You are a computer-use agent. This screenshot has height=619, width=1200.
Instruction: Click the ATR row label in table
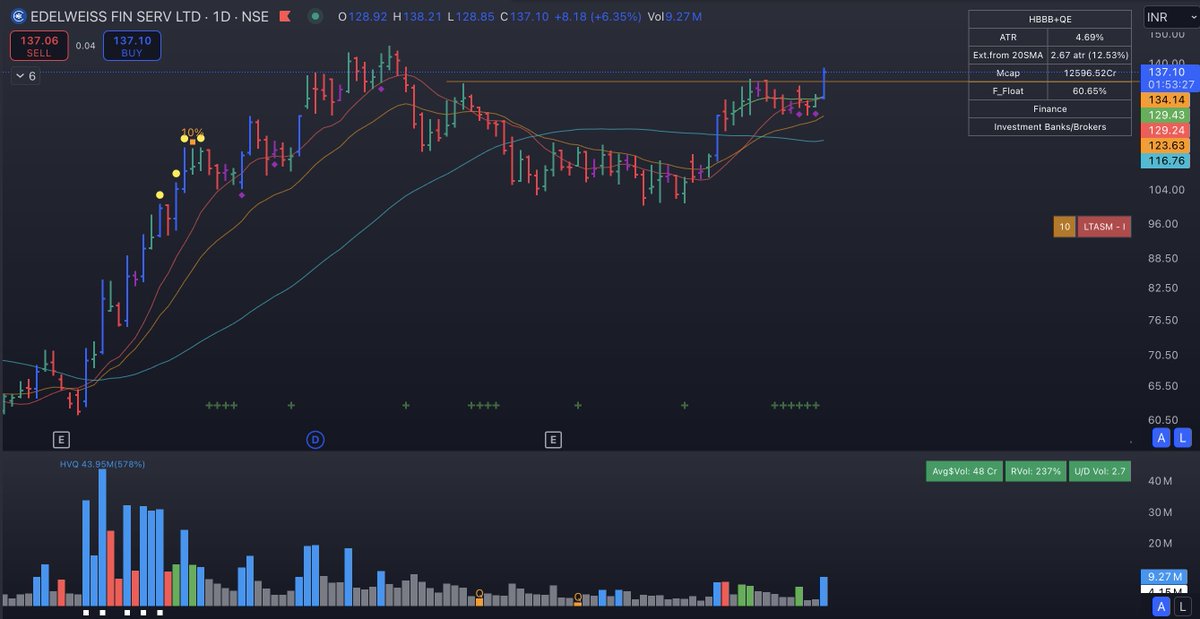[x=1008, y=37]
